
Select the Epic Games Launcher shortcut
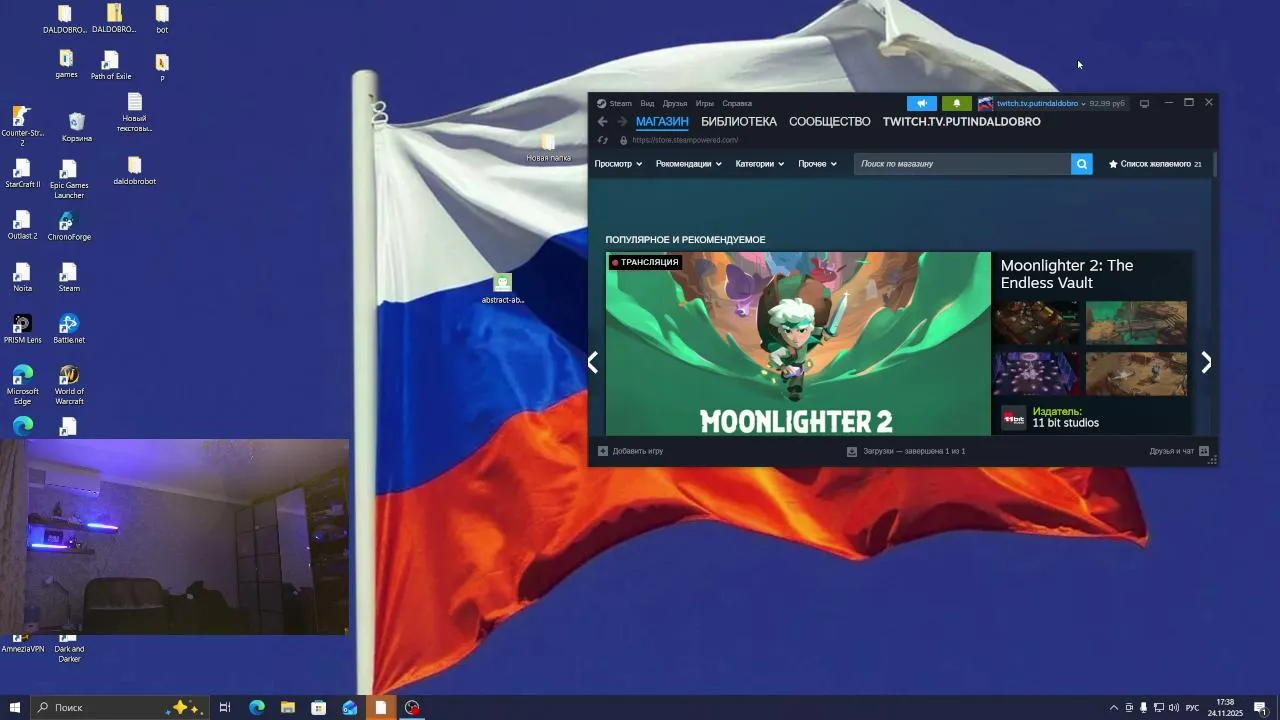tap(69, 179)
